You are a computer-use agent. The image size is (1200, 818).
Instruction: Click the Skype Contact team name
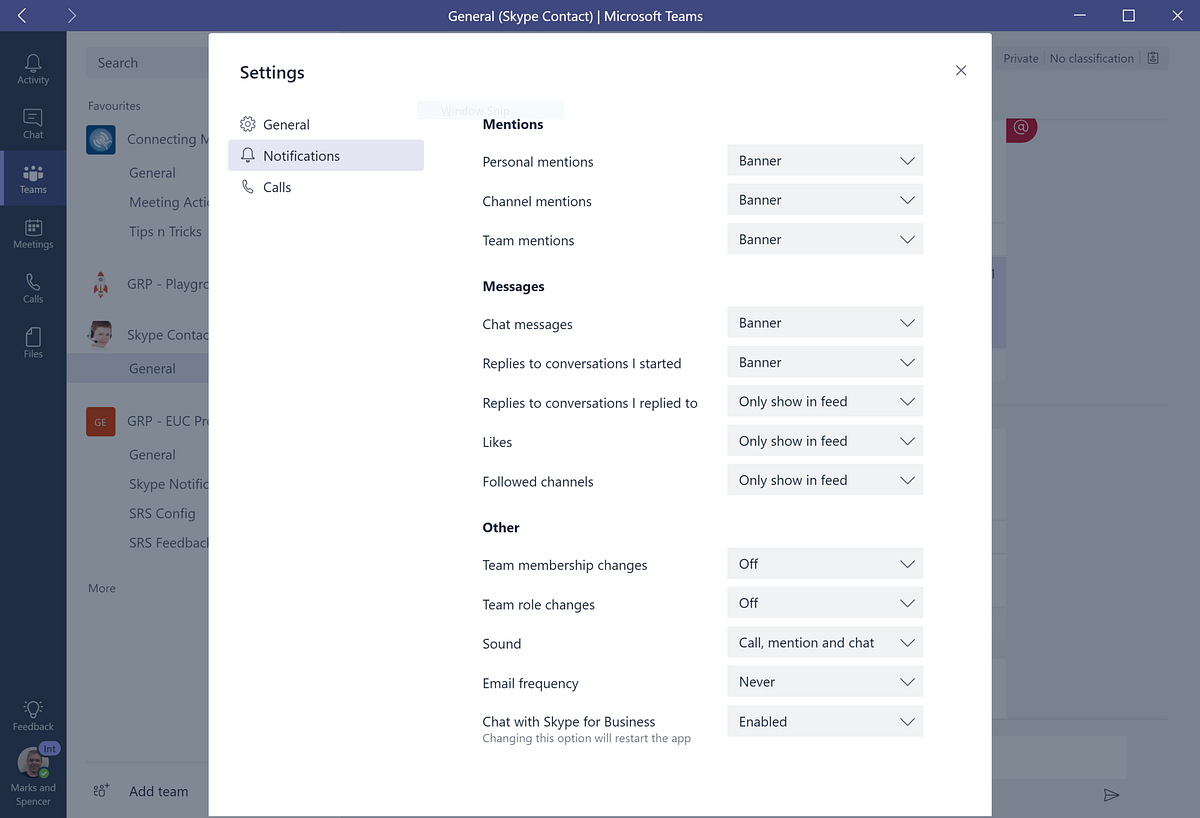click(x=168, y=335)
